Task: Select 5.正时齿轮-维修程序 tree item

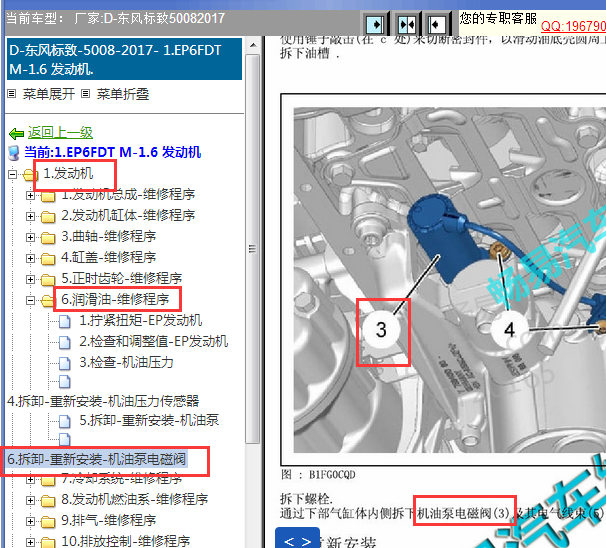Action: 121,278
